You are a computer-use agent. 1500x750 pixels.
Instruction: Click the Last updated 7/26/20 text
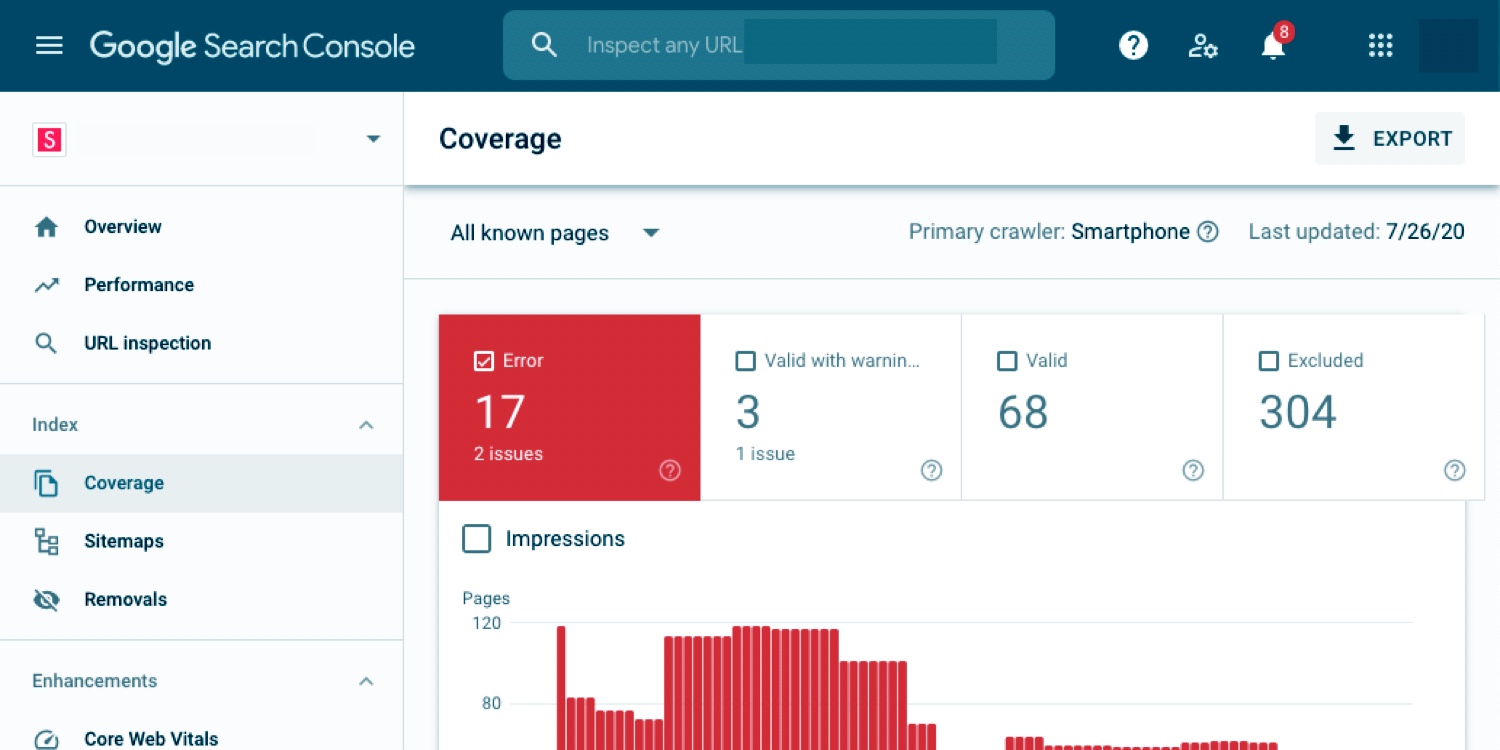pyautogui.click(x=1356, y=232)
